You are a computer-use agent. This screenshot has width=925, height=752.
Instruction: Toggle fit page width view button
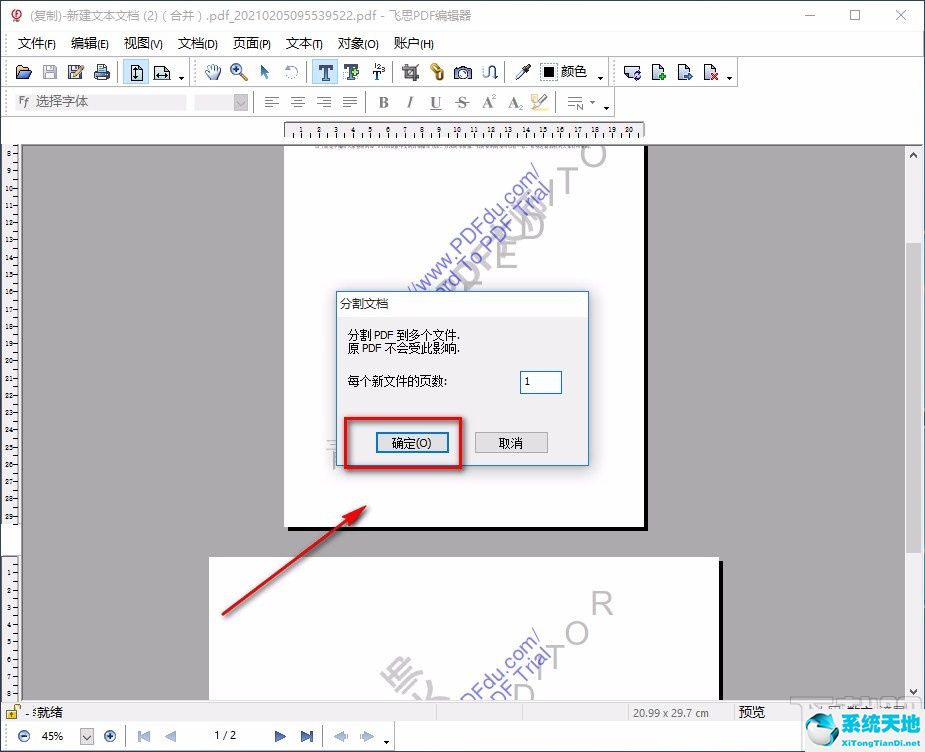(161, 72)
